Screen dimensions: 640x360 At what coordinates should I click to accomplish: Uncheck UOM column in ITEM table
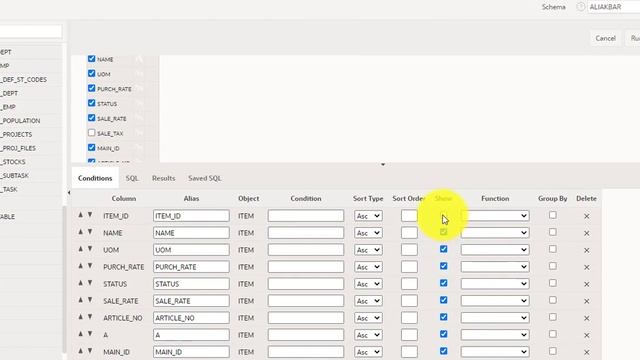click(91, 73)
